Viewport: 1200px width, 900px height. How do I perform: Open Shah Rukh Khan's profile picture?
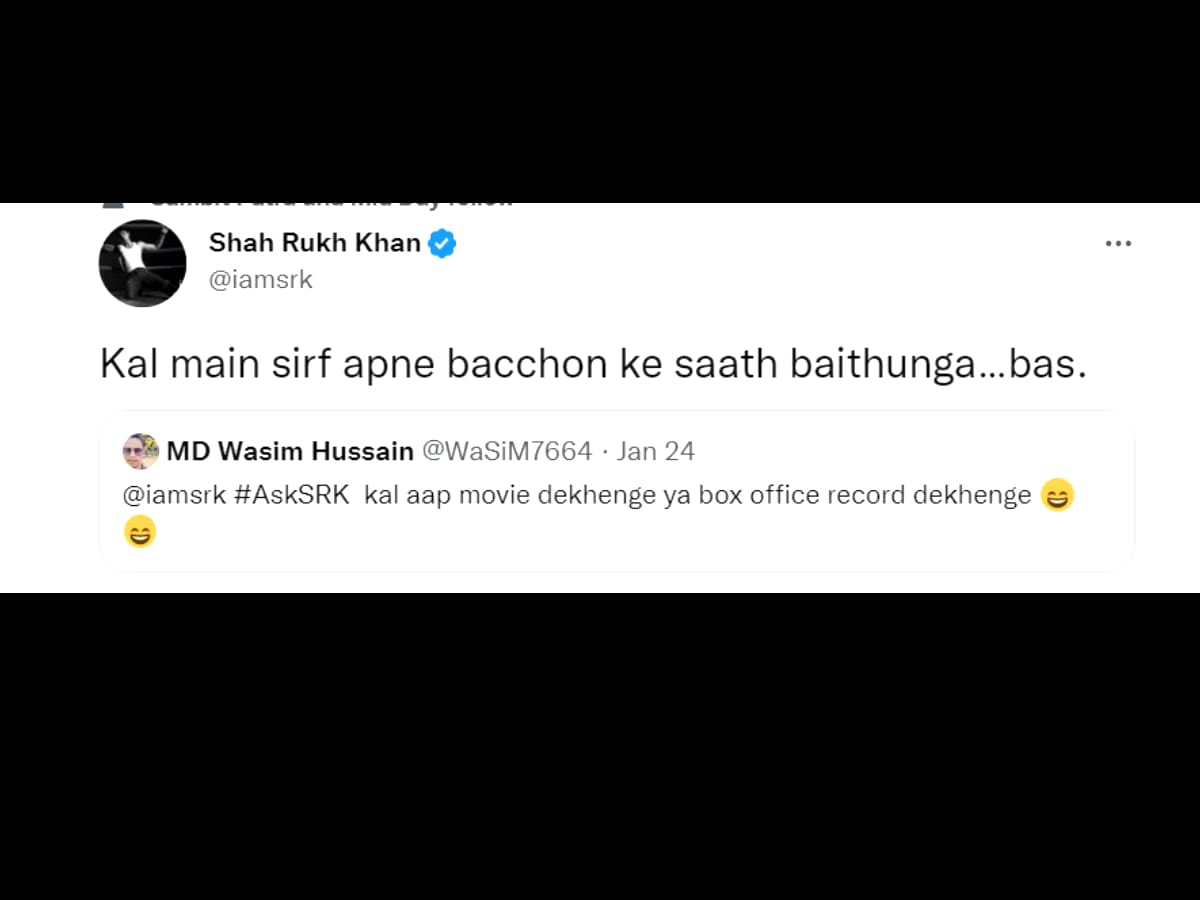pos(142,263)
